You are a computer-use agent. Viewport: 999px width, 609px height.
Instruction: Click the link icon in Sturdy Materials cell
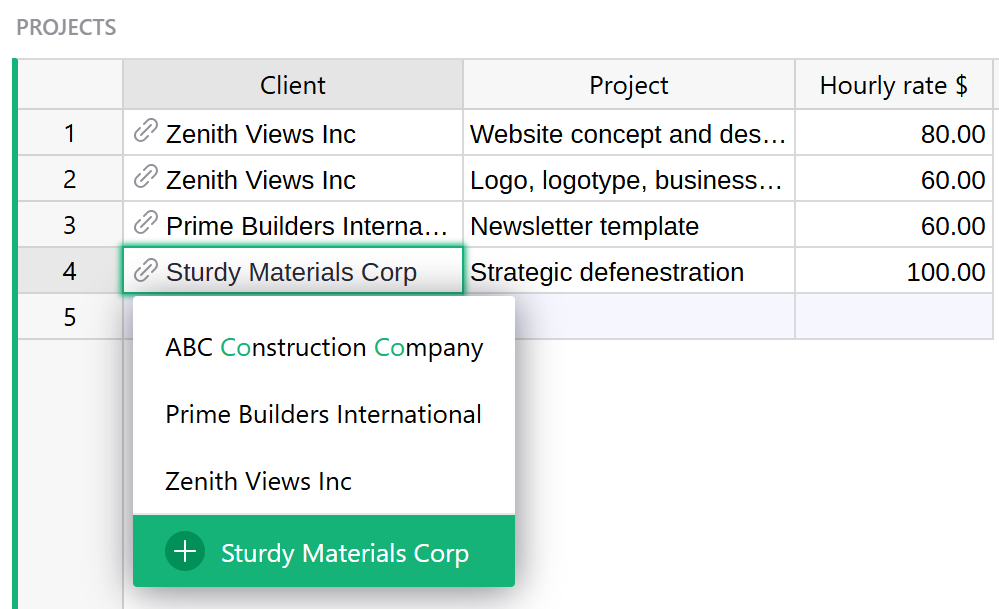click(x=146, y=270)
